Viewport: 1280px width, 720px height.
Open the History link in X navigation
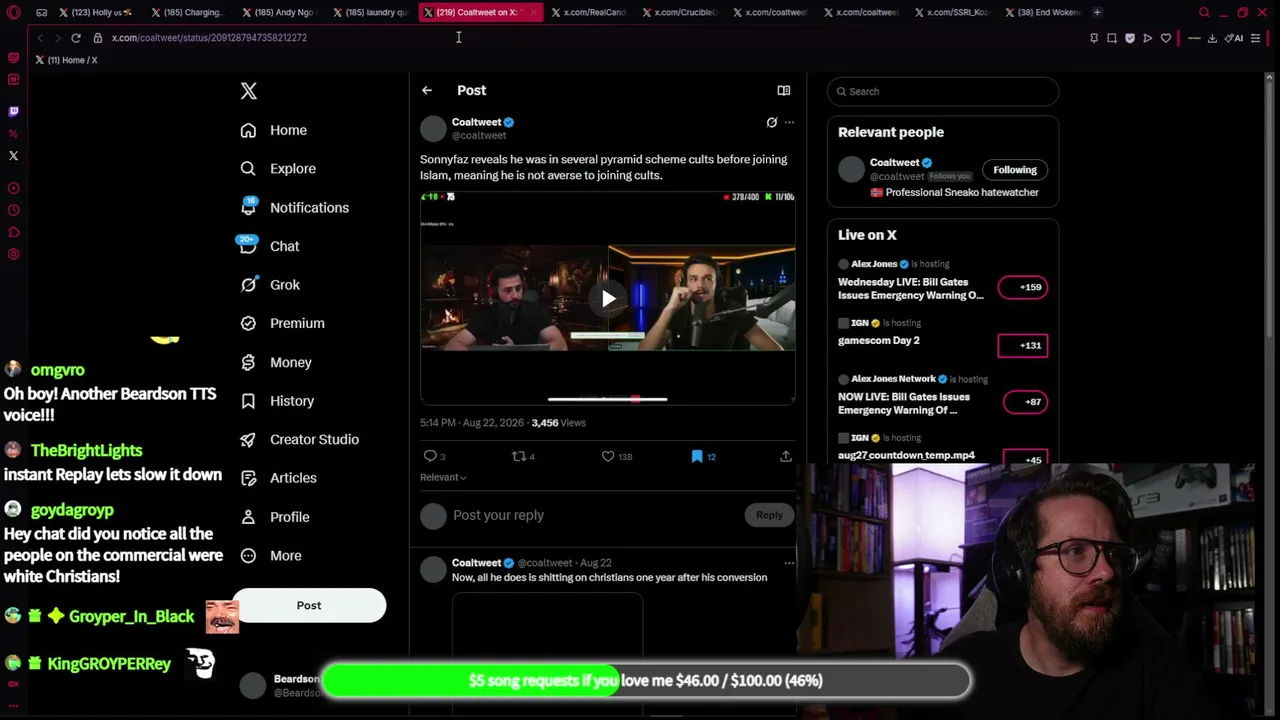[278, 401]
